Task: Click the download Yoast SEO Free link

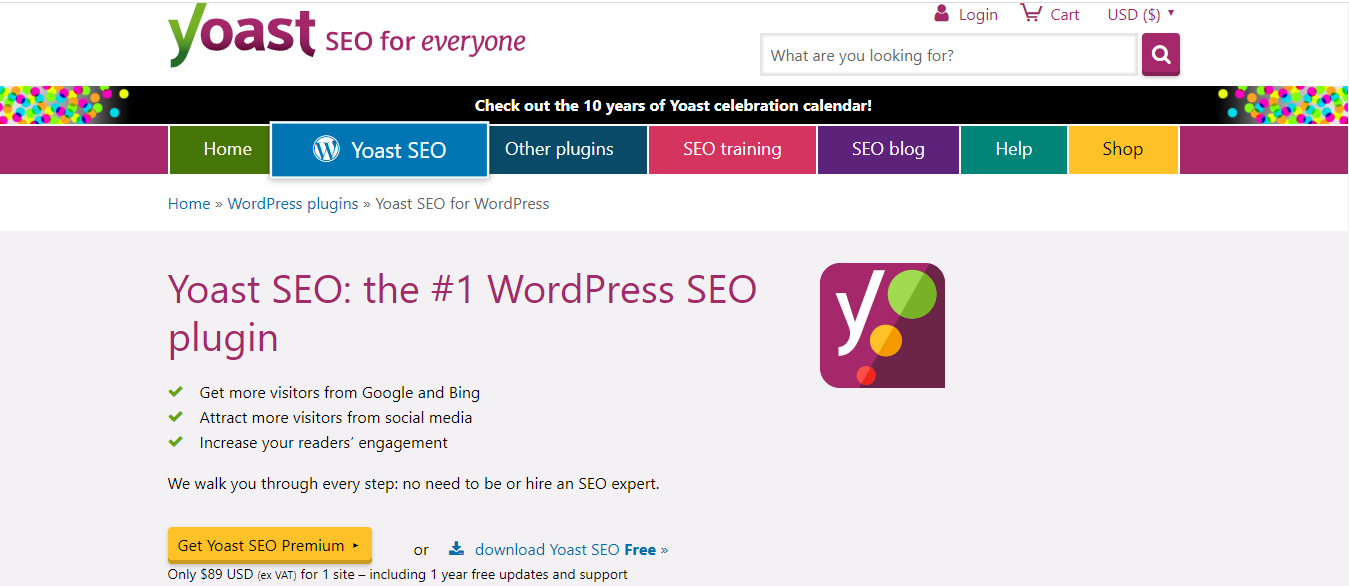Action: tap(571, 549)
